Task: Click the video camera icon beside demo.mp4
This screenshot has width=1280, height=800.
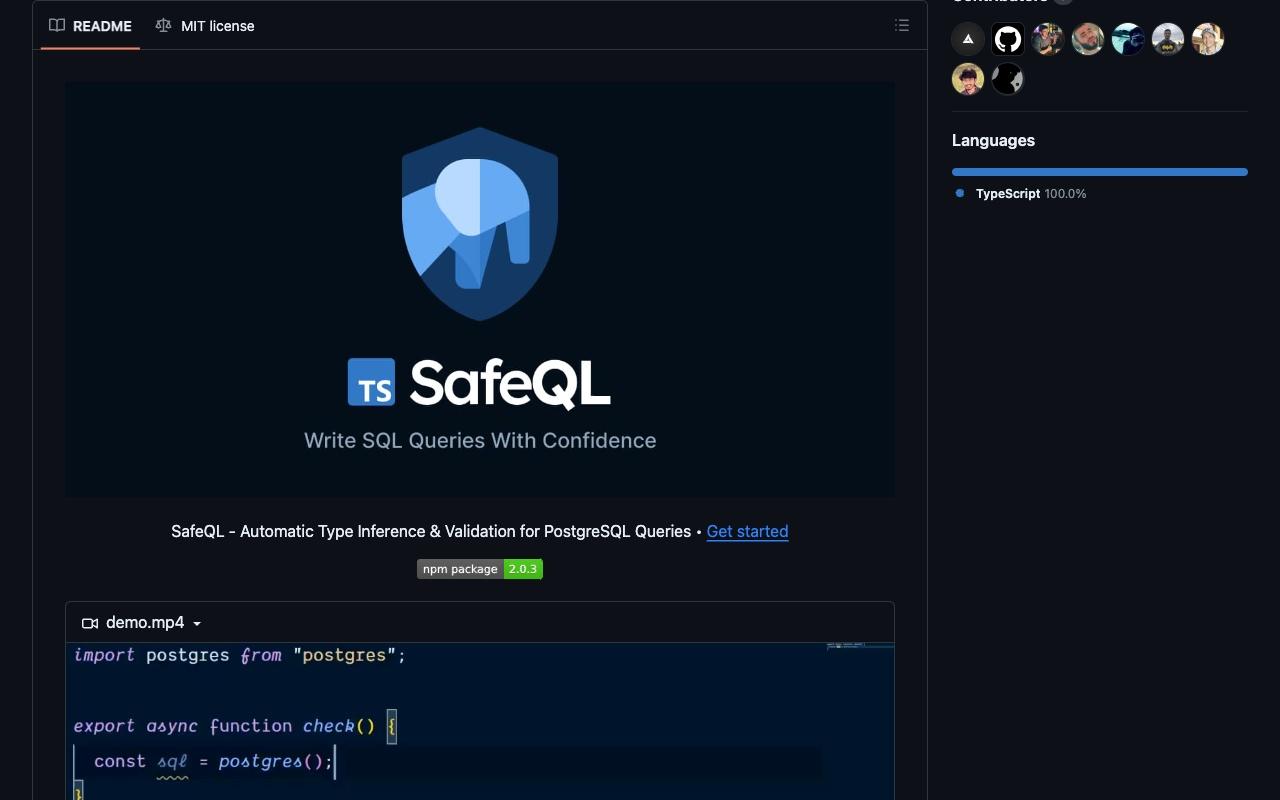Action: coord(90,623)
